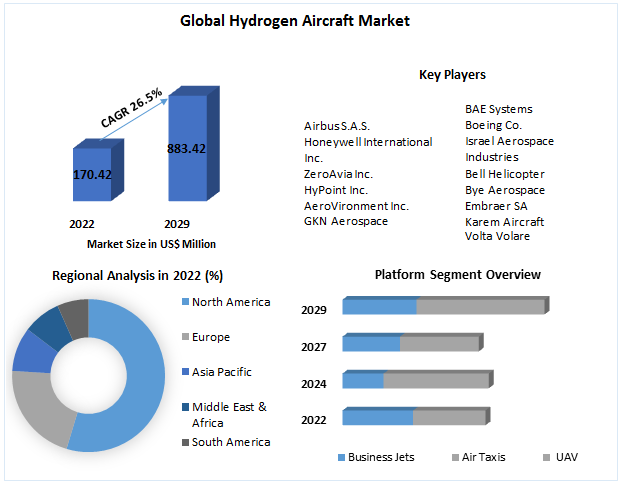
Task: Click the South America legend color square
Action: tap(184, 442)
